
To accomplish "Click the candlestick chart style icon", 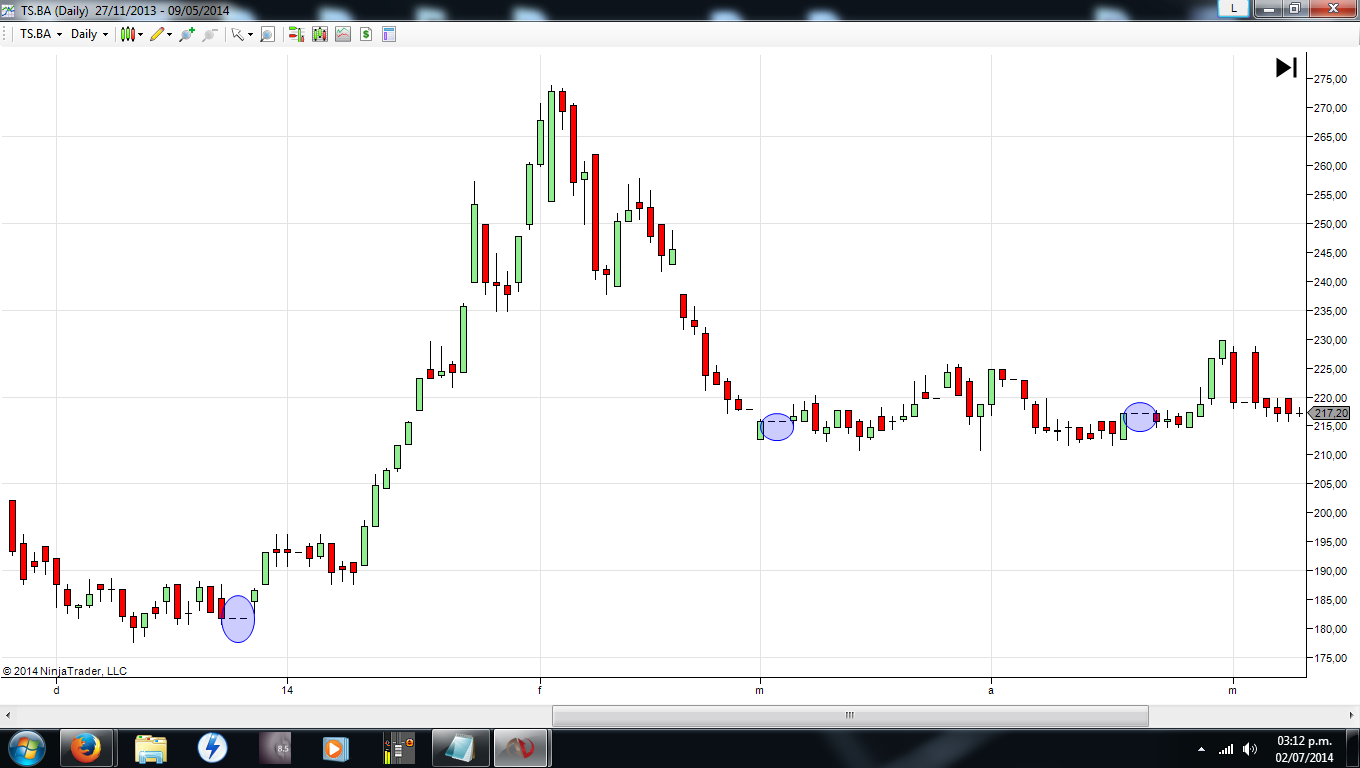I will pos(127,34).
